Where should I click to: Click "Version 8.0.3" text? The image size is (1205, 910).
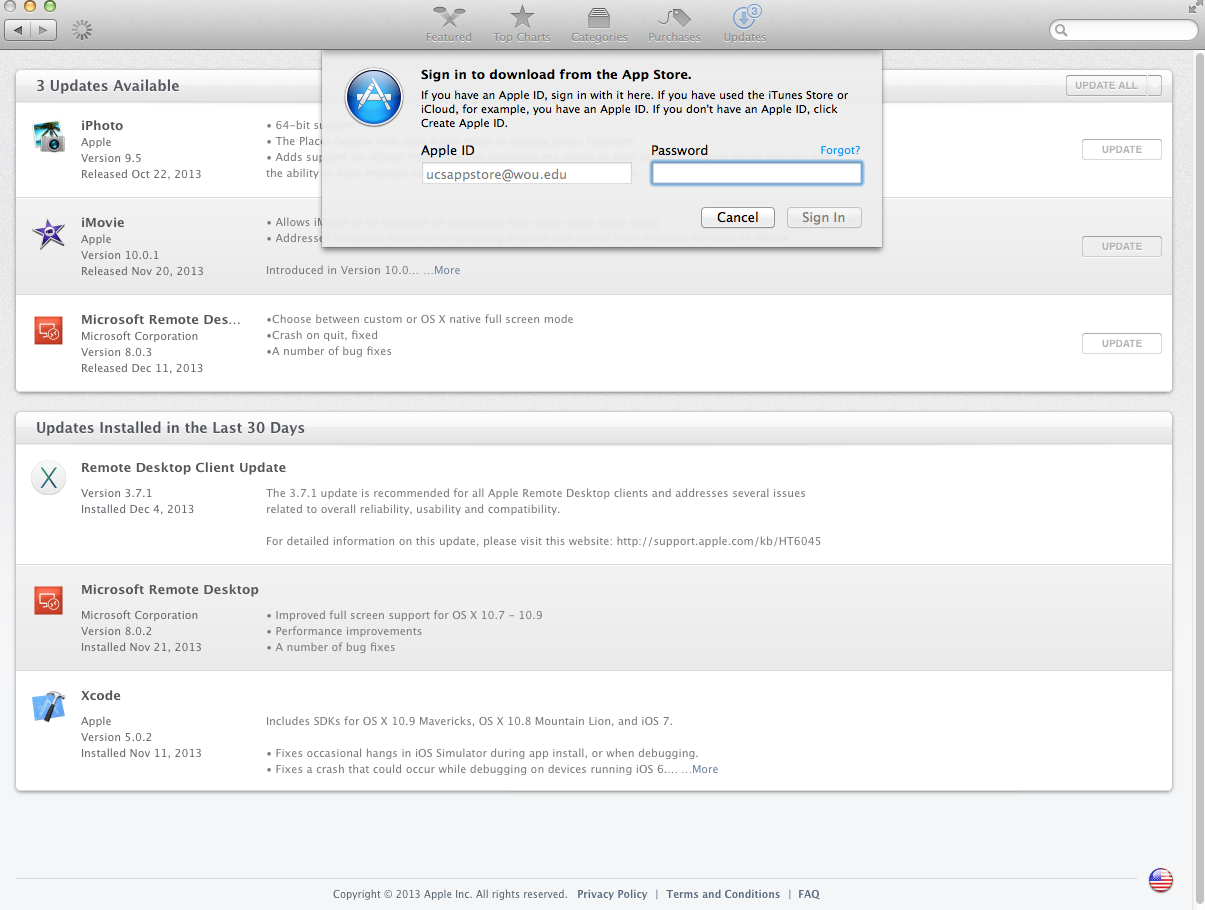(116, 352)
